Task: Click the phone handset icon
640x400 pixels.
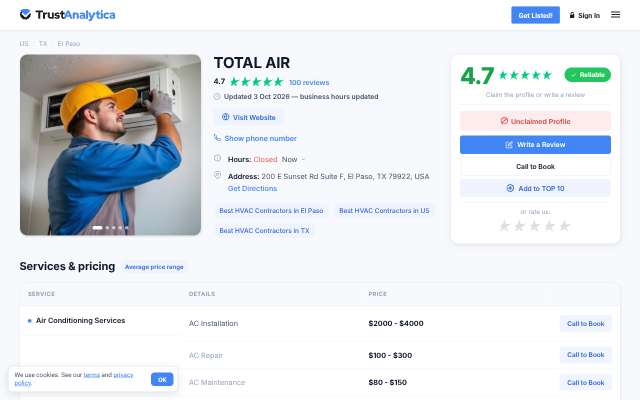Action: tap(217, 137)
